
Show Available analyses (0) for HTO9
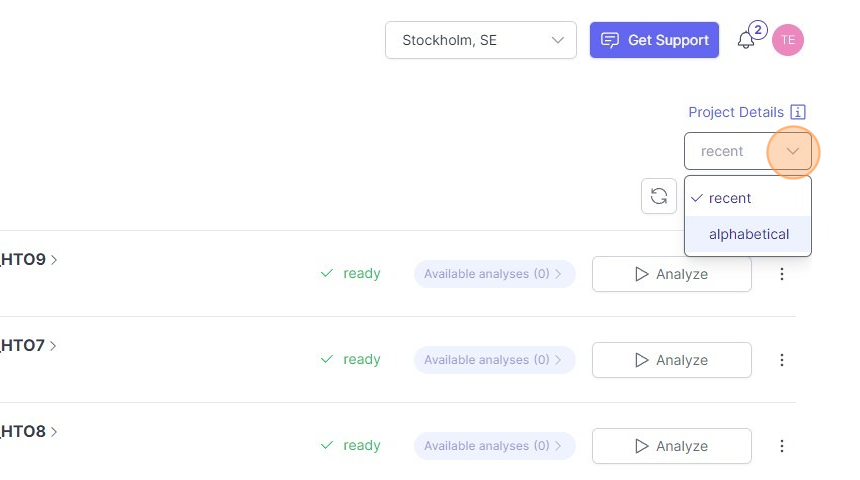coord(494,274)
